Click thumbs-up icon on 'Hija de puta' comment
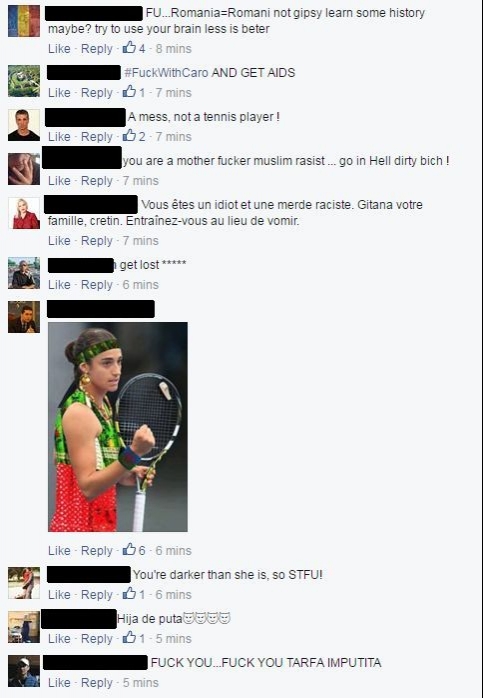 click(130, 637)
